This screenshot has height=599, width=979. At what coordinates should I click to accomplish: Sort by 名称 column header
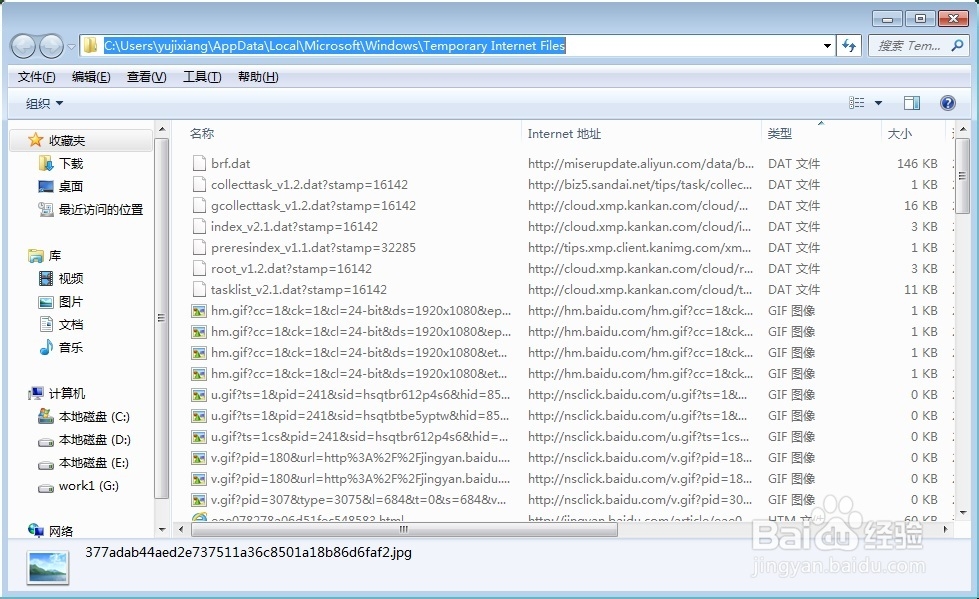pyautogui.click(x=202, y=134)
